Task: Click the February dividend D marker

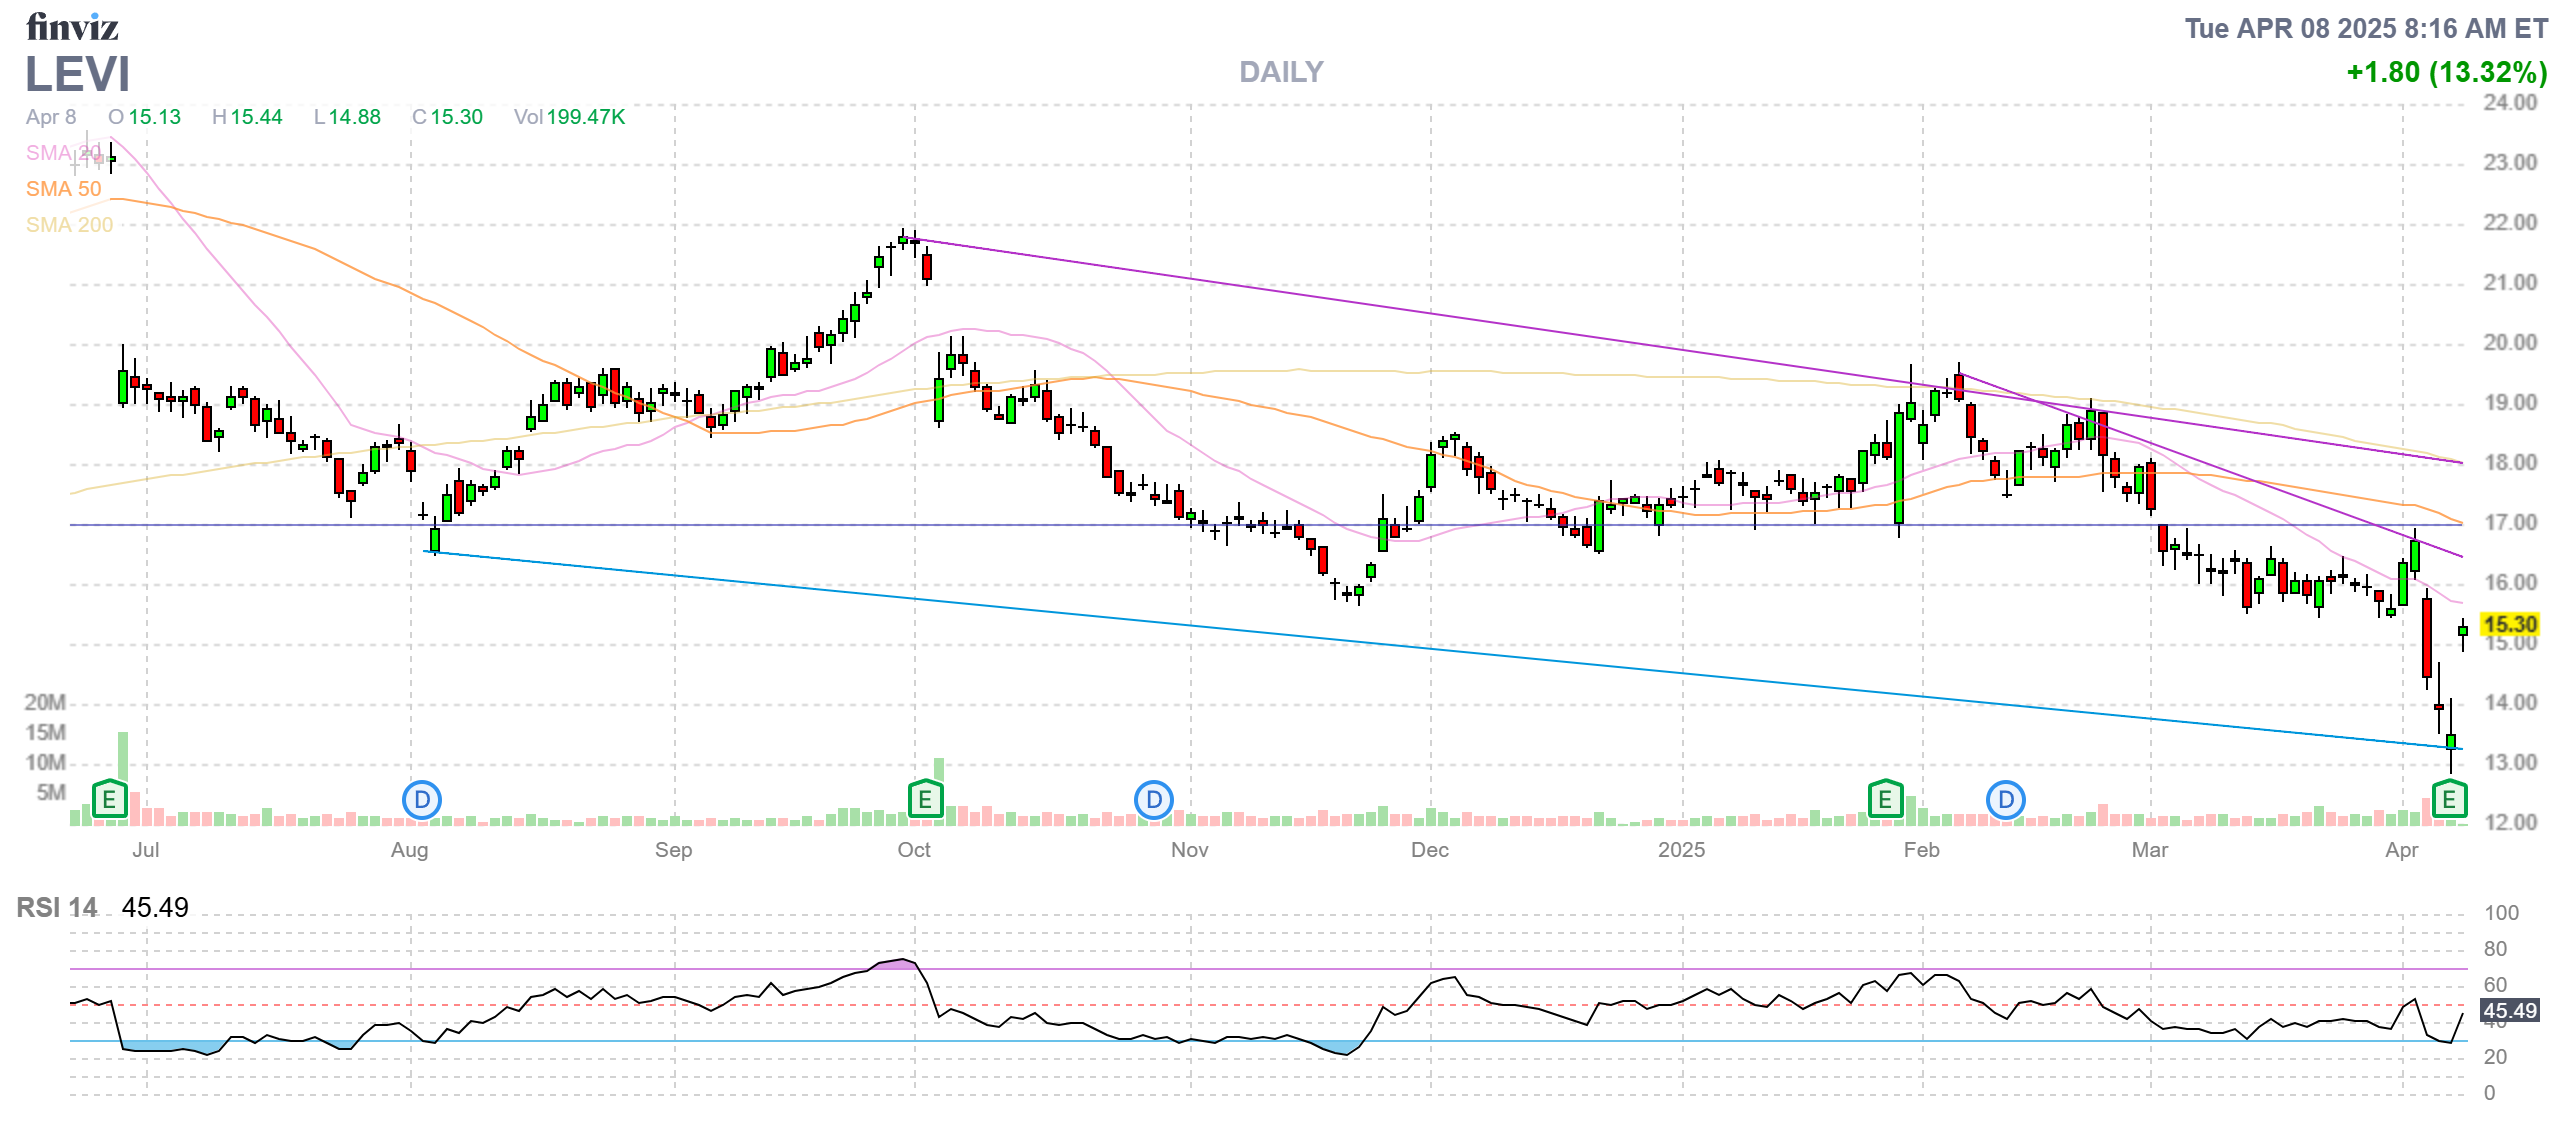Action: pyautogui.click(x=2005, y=799)
